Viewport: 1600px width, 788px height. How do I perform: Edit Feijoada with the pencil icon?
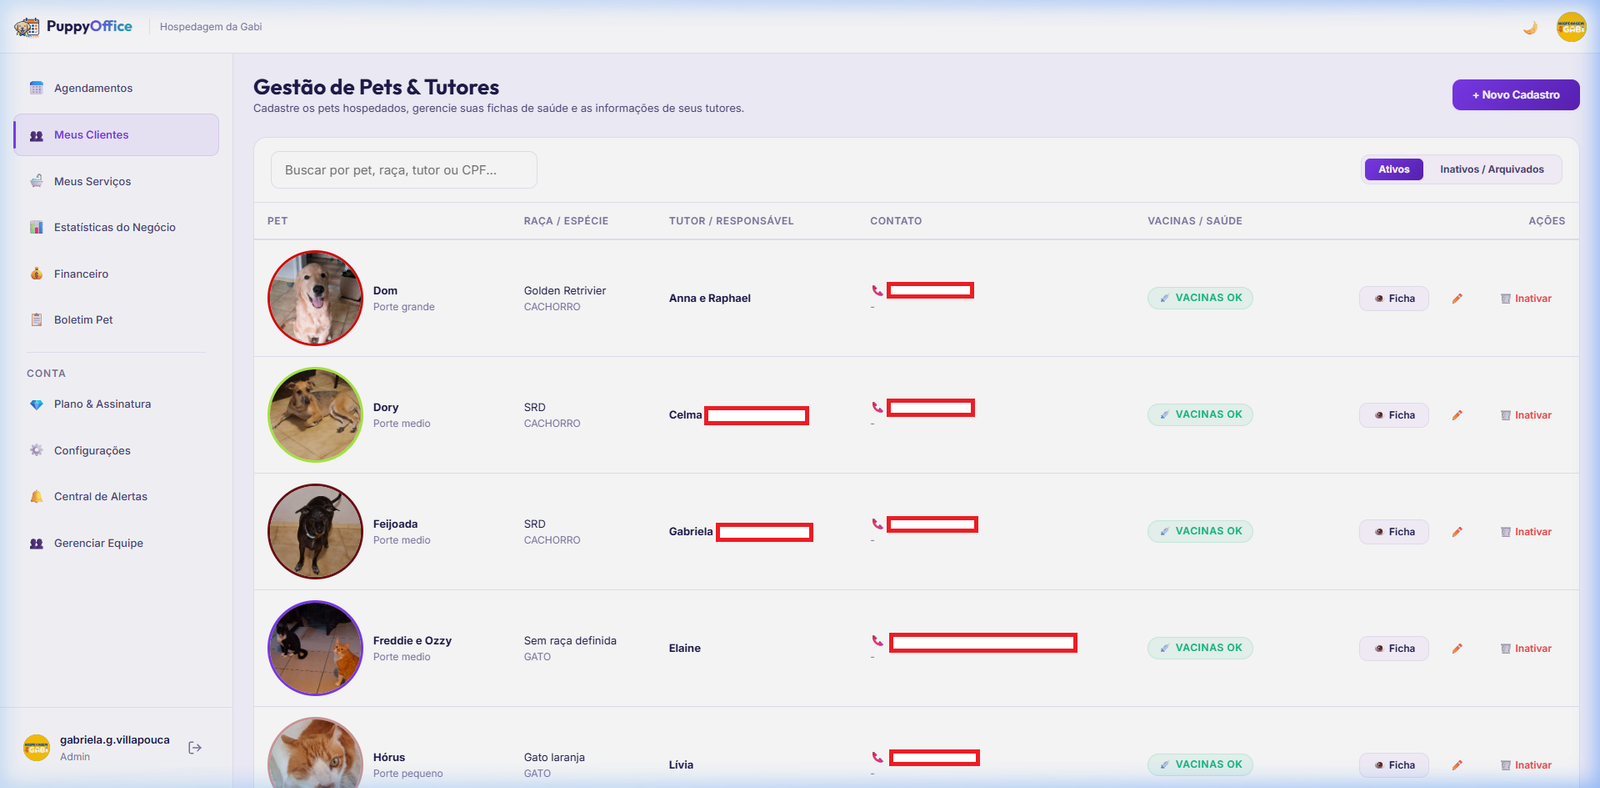click(1457, 532)
